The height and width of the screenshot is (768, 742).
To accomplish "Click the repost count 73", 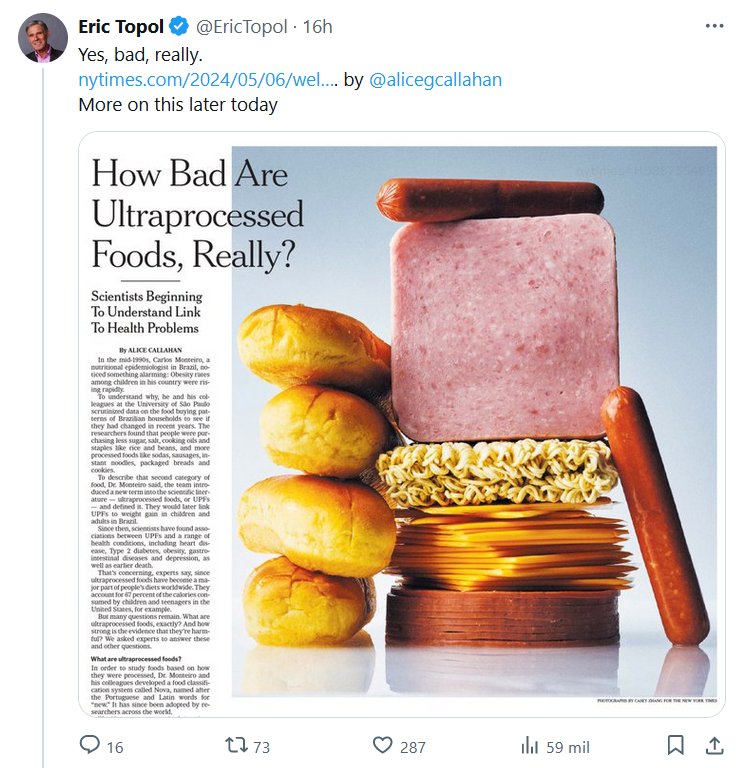I will click(262, 746).
